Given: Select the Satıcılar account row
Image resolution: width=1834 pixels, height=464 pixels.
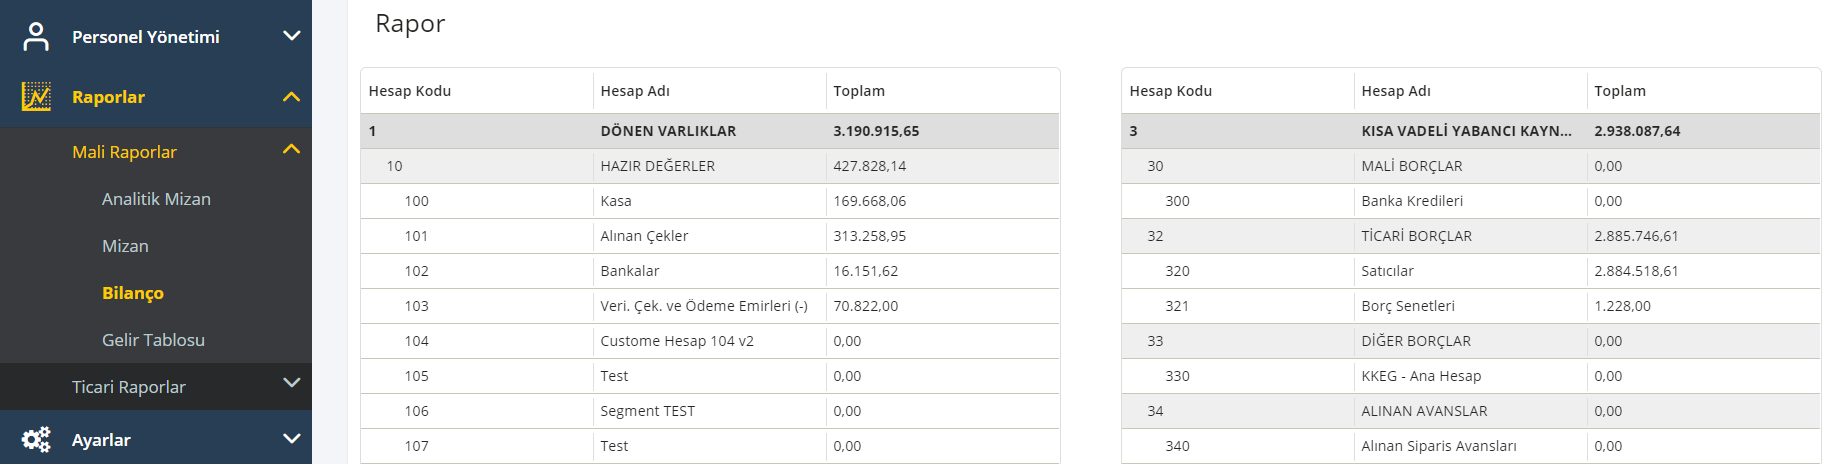Looking at the screenshot, I should 1387,271.
